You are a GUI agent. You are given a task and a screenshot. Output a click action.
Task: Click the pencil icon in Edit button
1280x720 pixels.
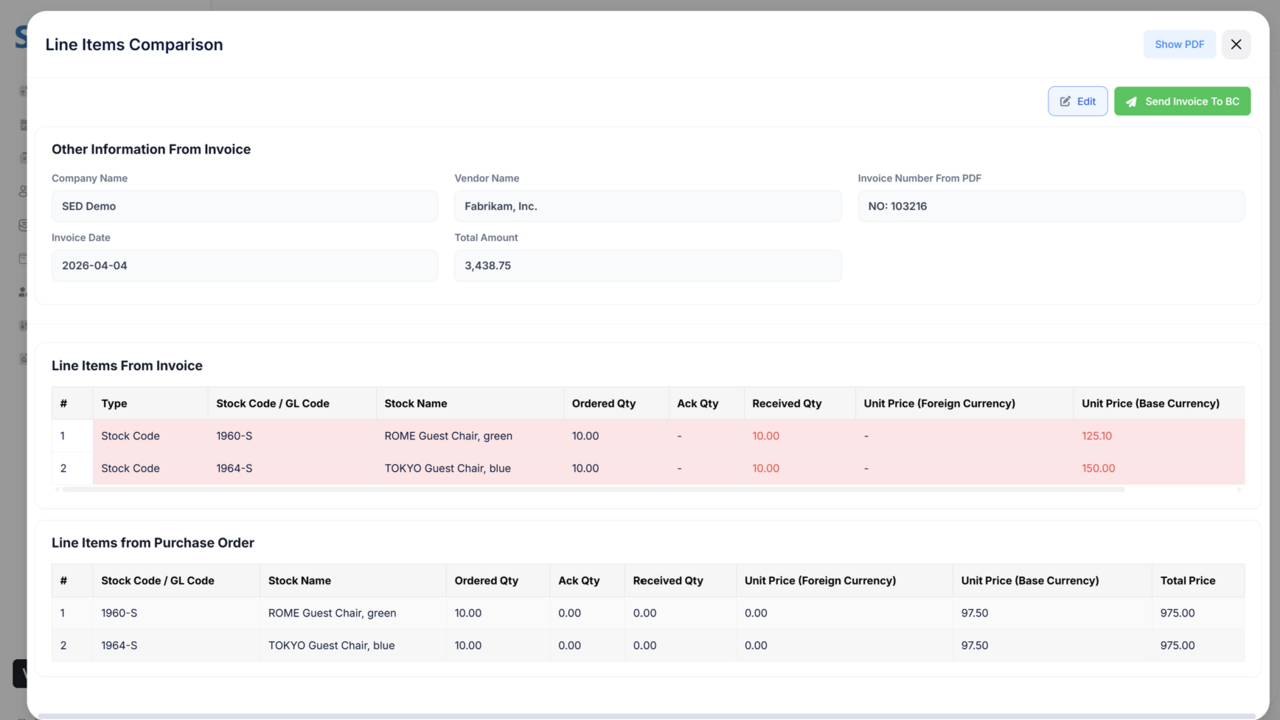coord(1065,101)
